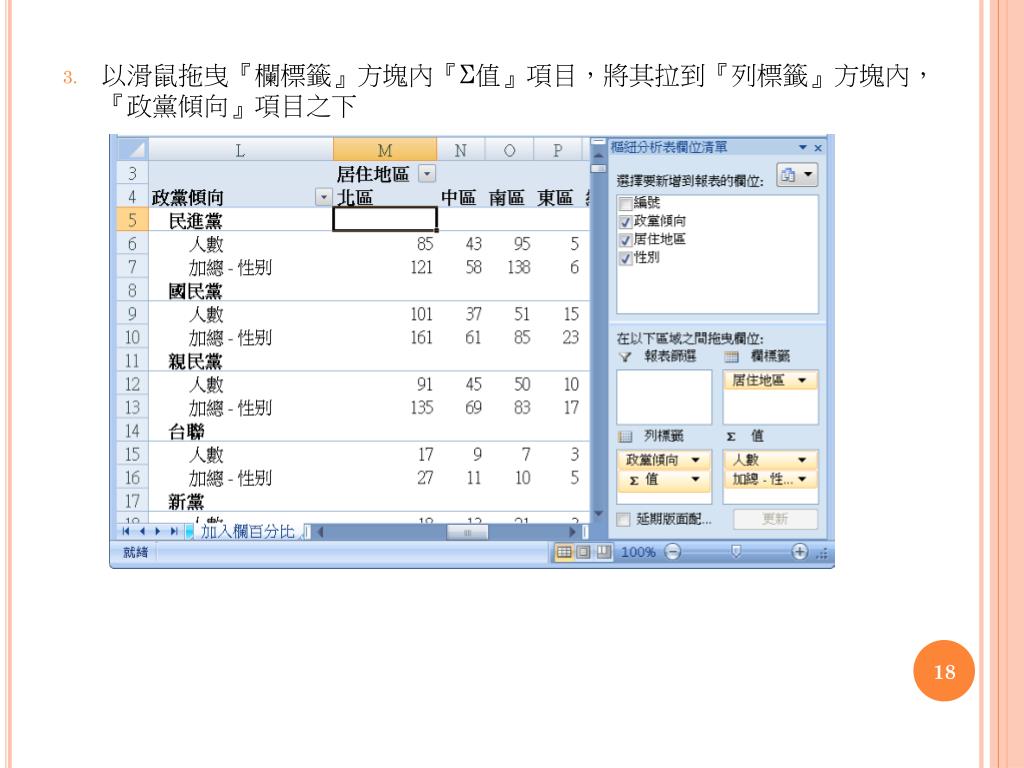The image size is (1024, 768).
Task: Open the 居住地區 dropdown in column labels
Action: point(802,381)
